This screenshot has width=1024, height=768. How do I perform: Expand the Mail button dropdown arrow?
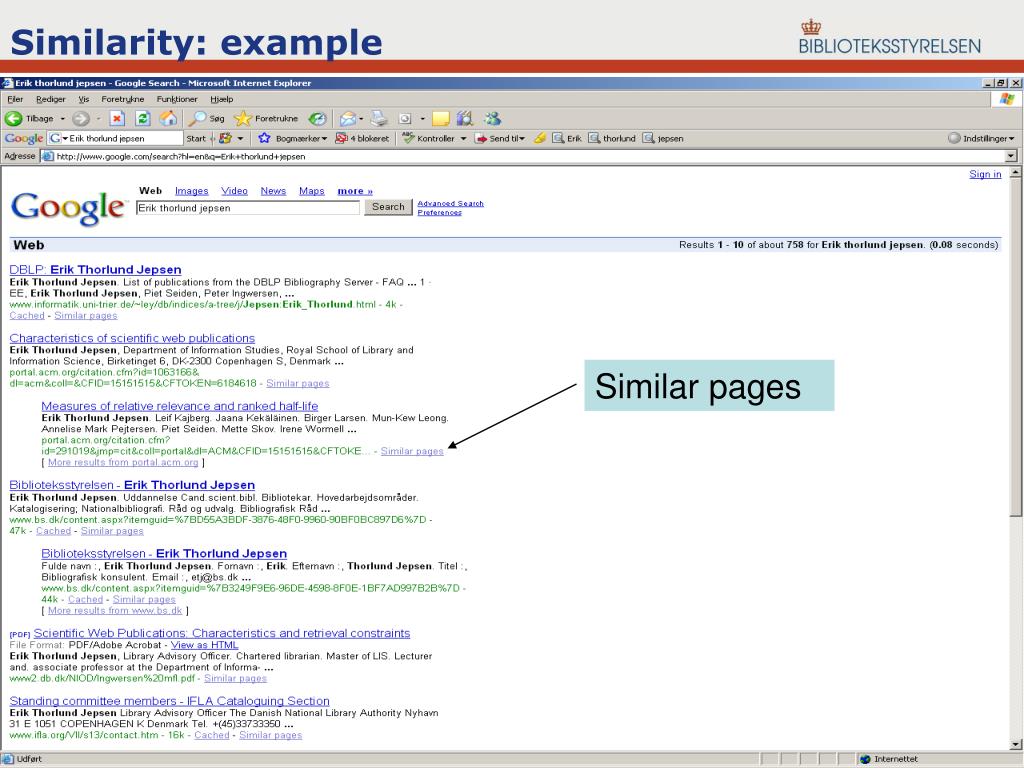[360, 119]
